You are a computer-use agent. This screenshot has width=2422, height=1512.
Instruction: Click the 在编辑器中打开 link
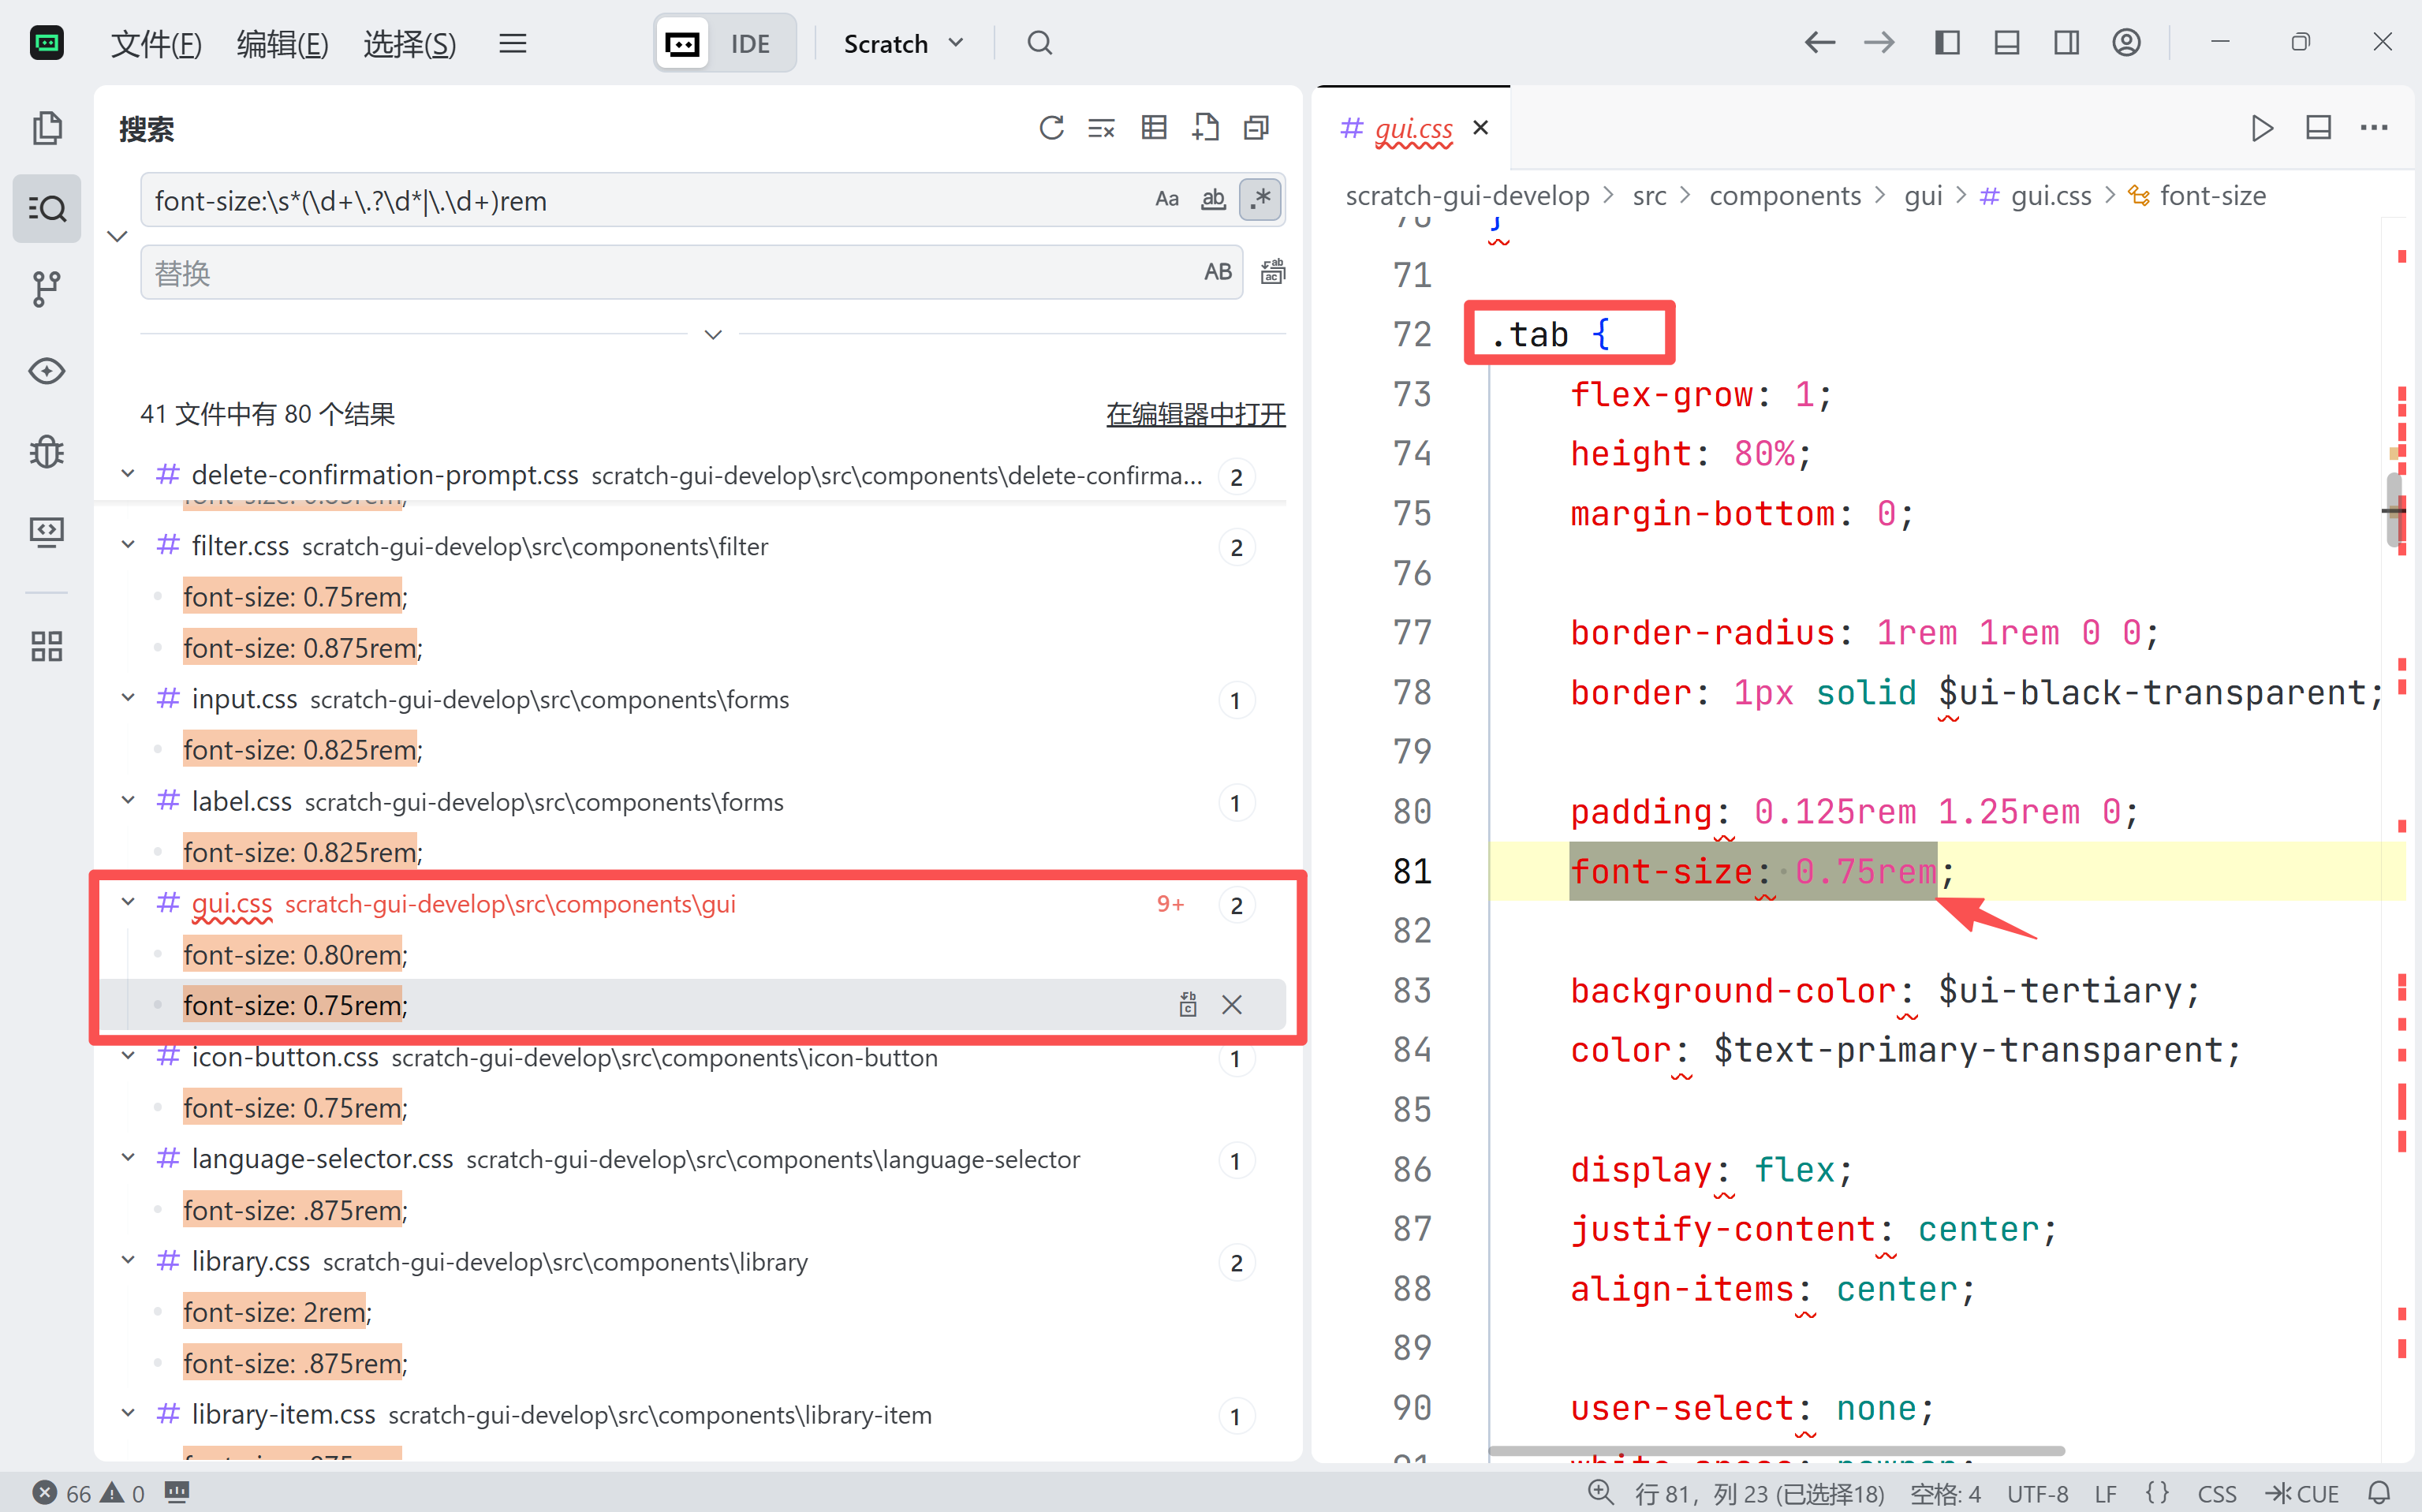[x=1195, y=414]
